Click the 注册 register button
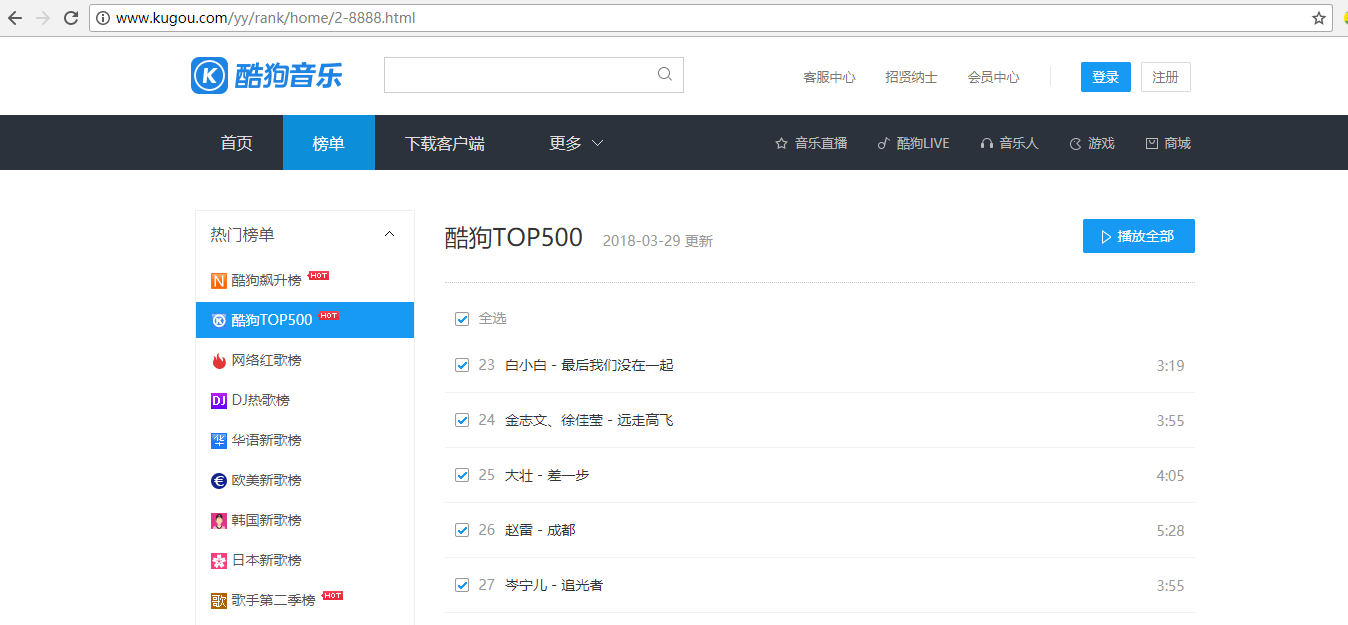The width and height of the screenshot is (1348, 625). pyautogui.click(x=1166, y=77)
